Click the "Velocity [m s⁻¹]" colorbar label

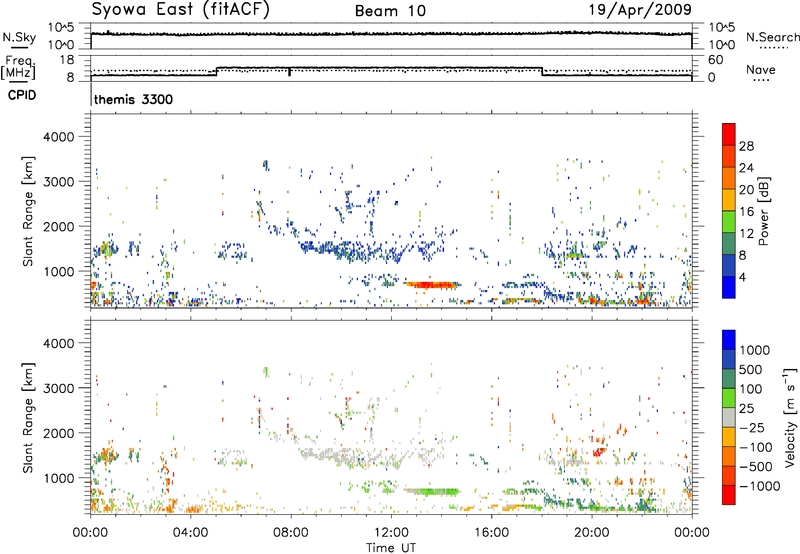[790, 417]
